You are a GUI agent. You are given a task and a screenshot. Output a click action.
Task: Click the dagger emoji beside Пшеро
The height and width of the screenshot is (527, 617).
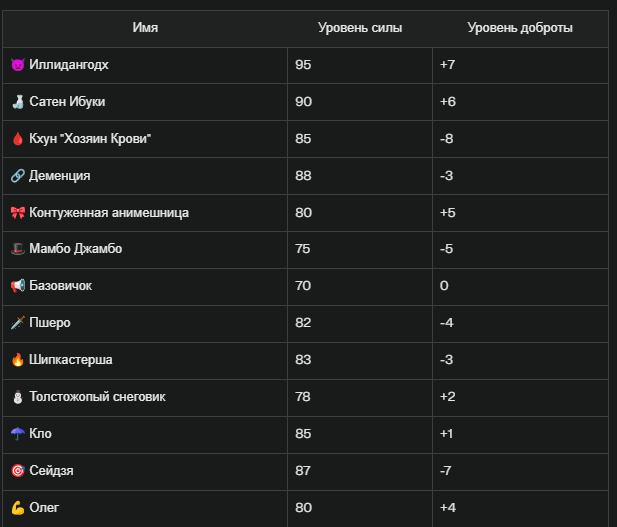(18, 323)
